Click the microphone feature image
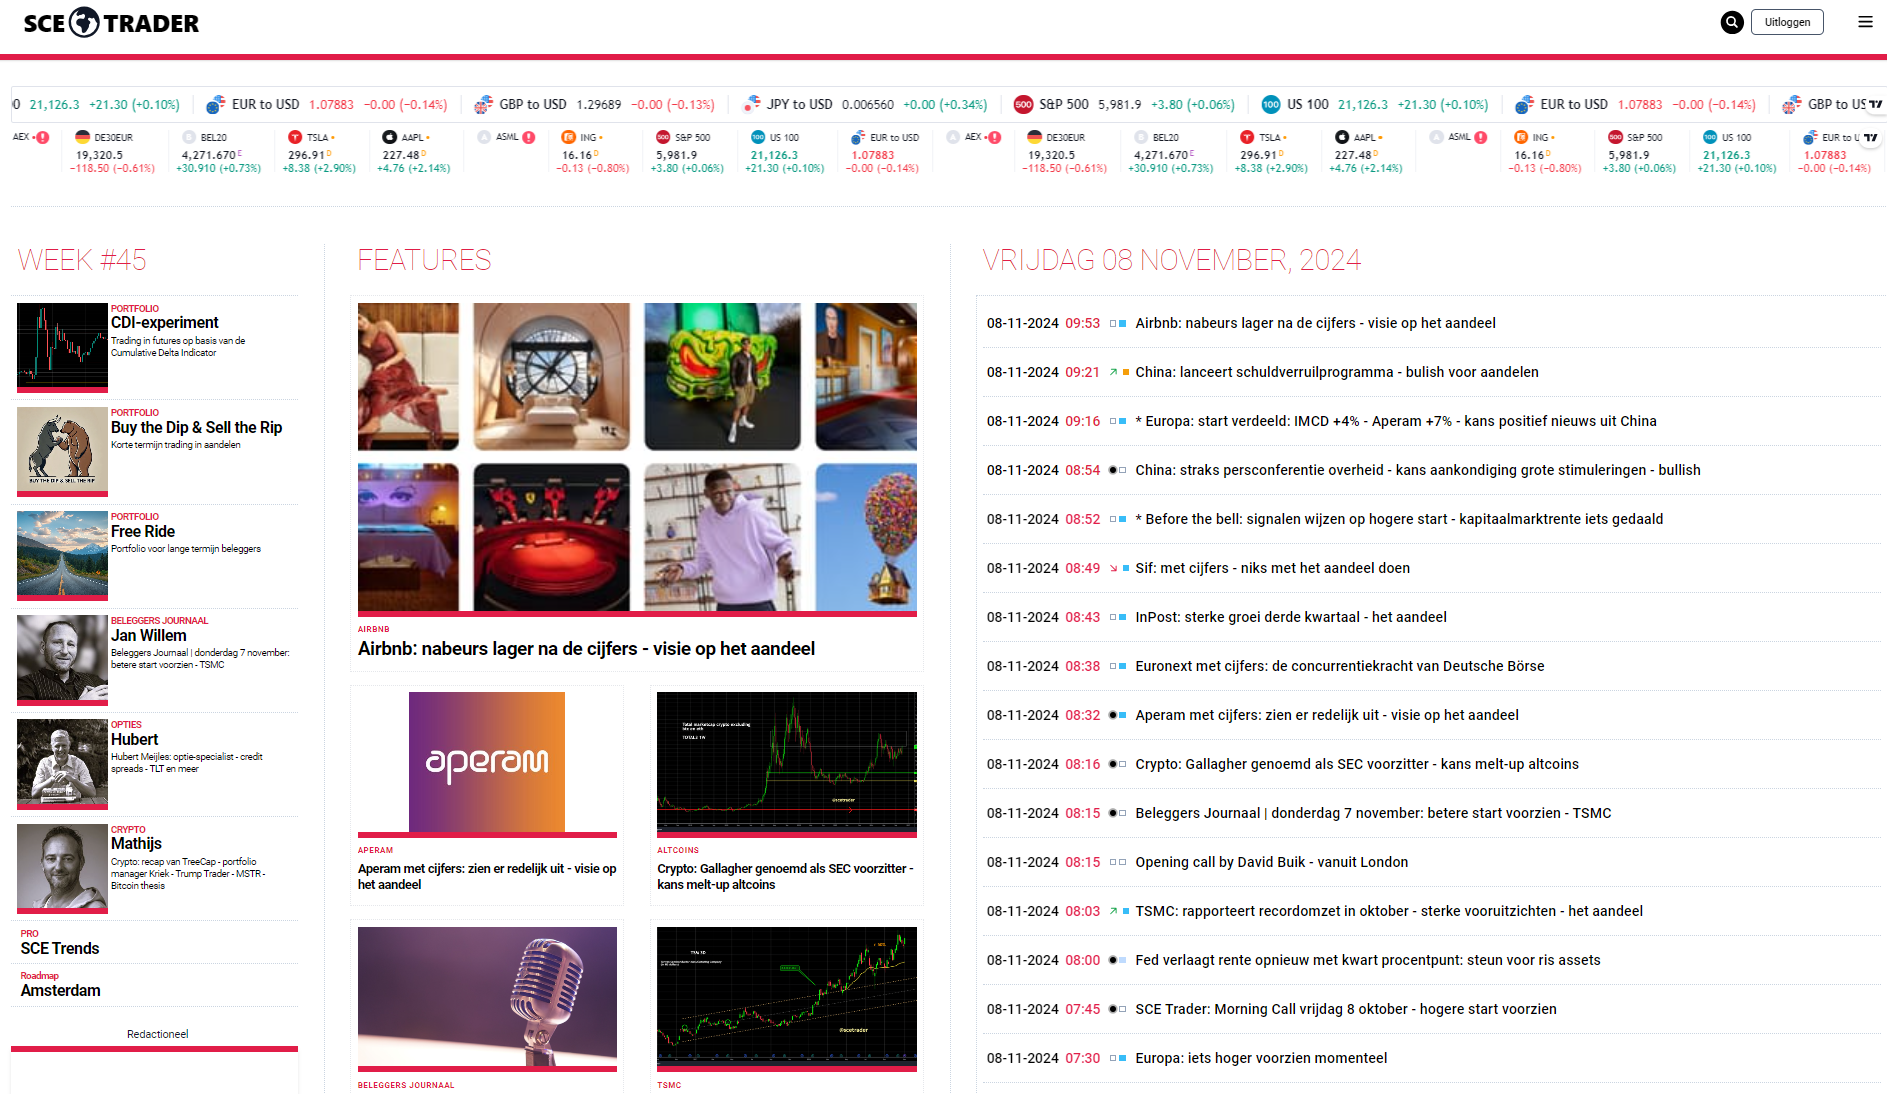1887x1094 pixels. 487,997
